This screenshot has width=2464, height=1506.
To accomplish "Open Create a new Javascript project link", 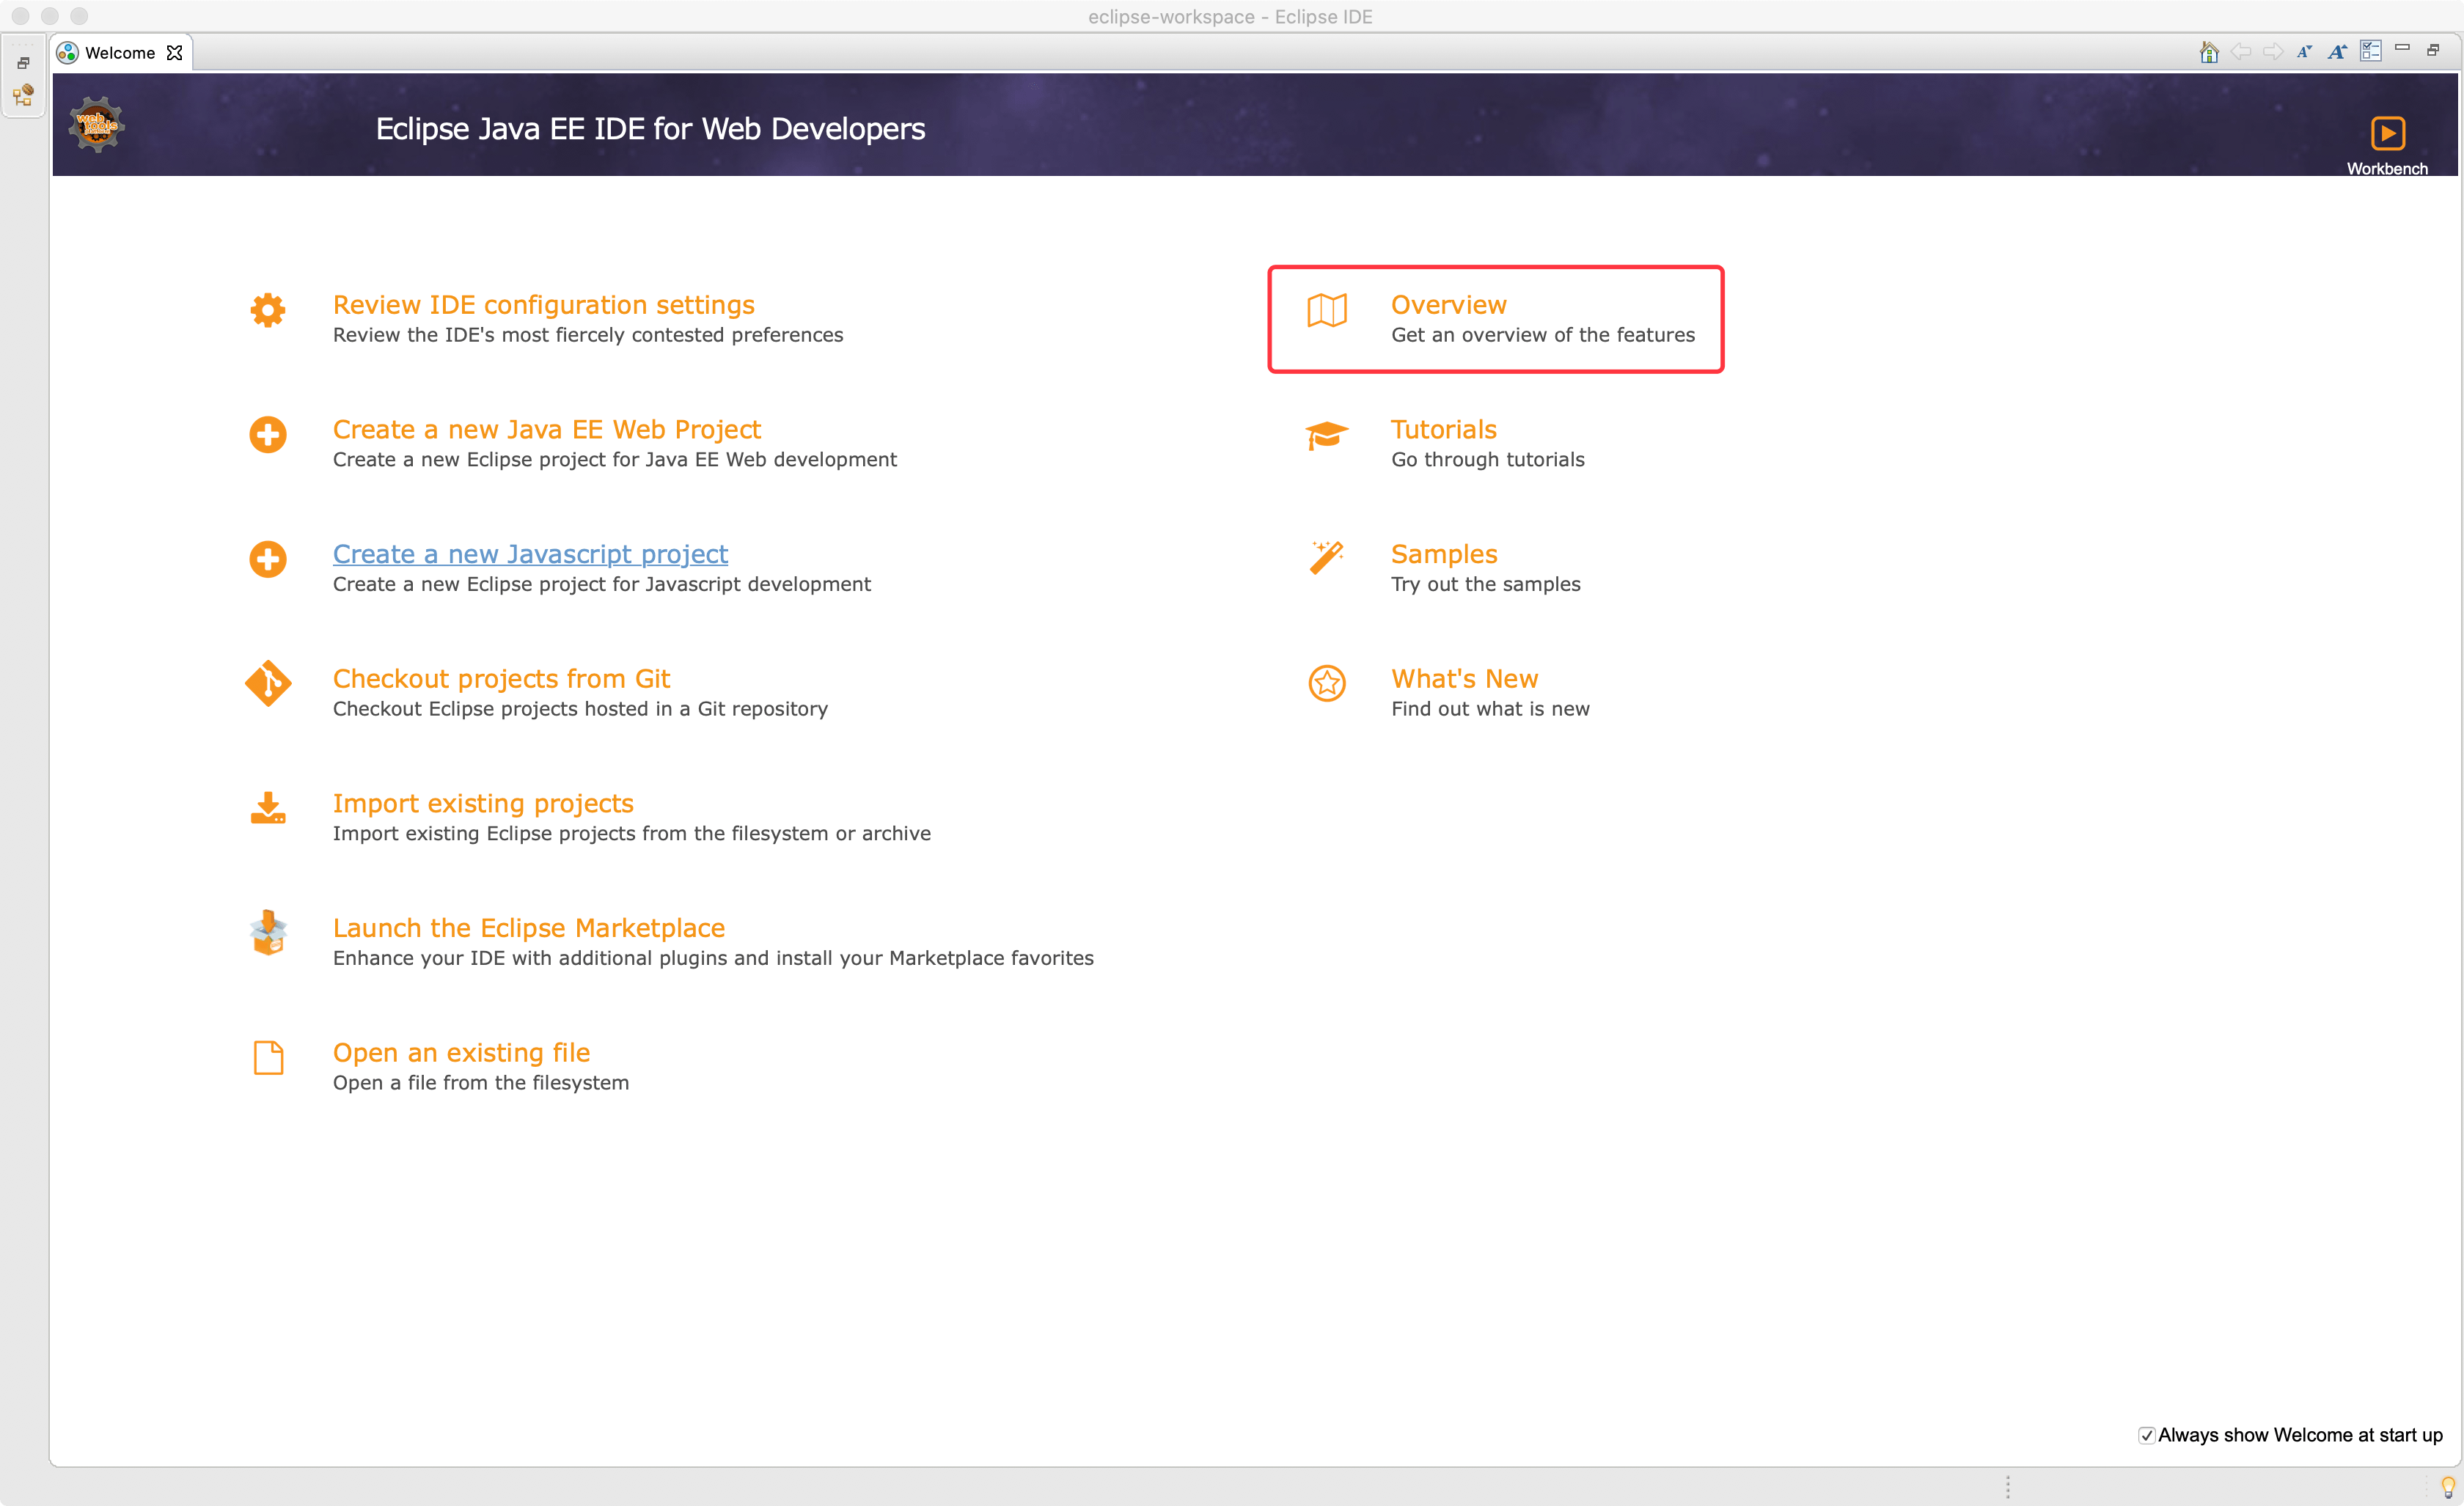I will coord(530,554).
